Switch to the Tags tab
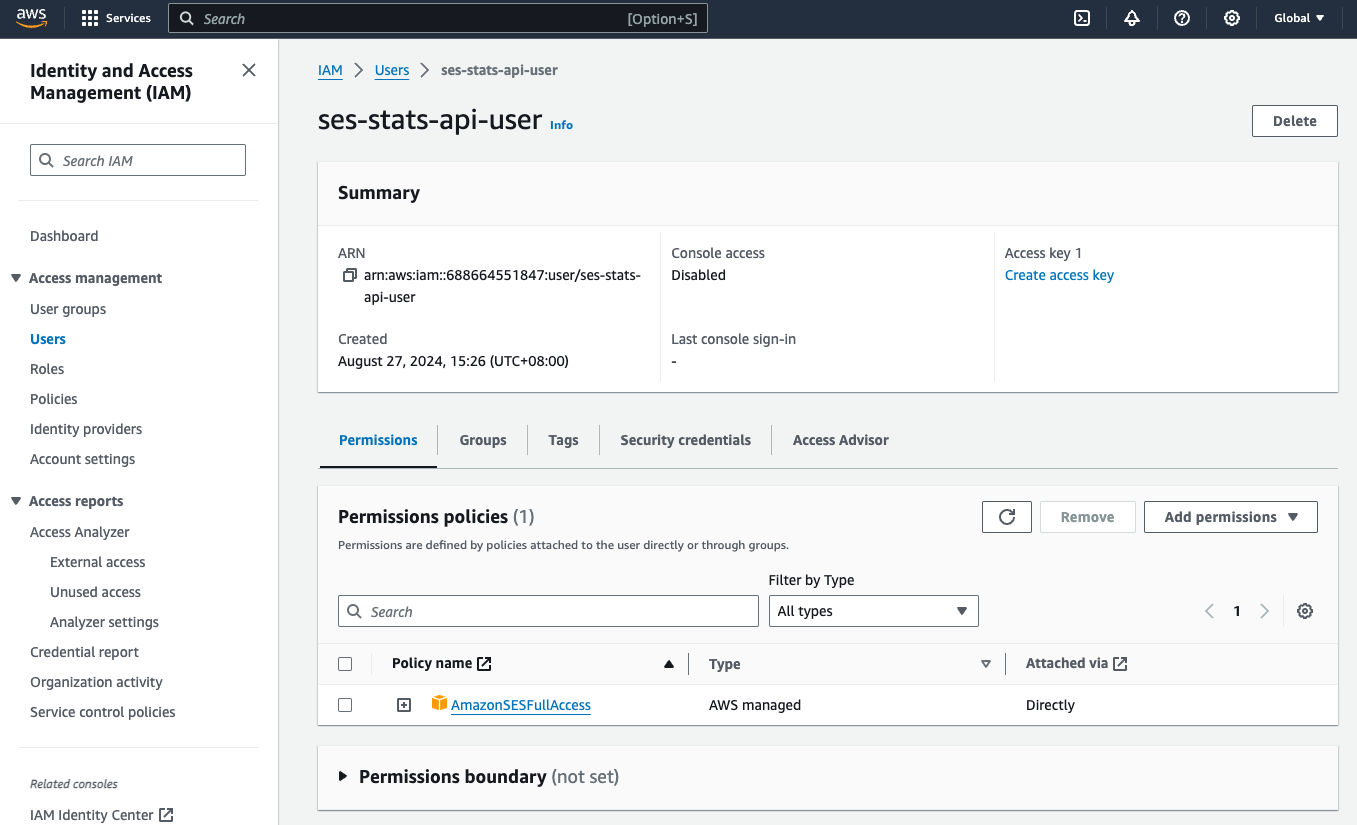This screenshot has width=1357, height=825. pyautogui.click(x=563, y=440)
